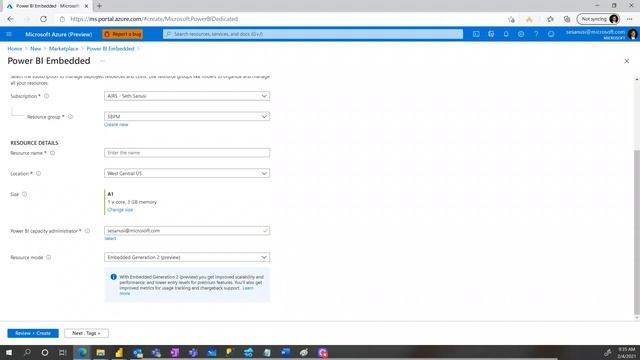Show info tooltip for Location
640x360 pixels.
click(38, 173)
